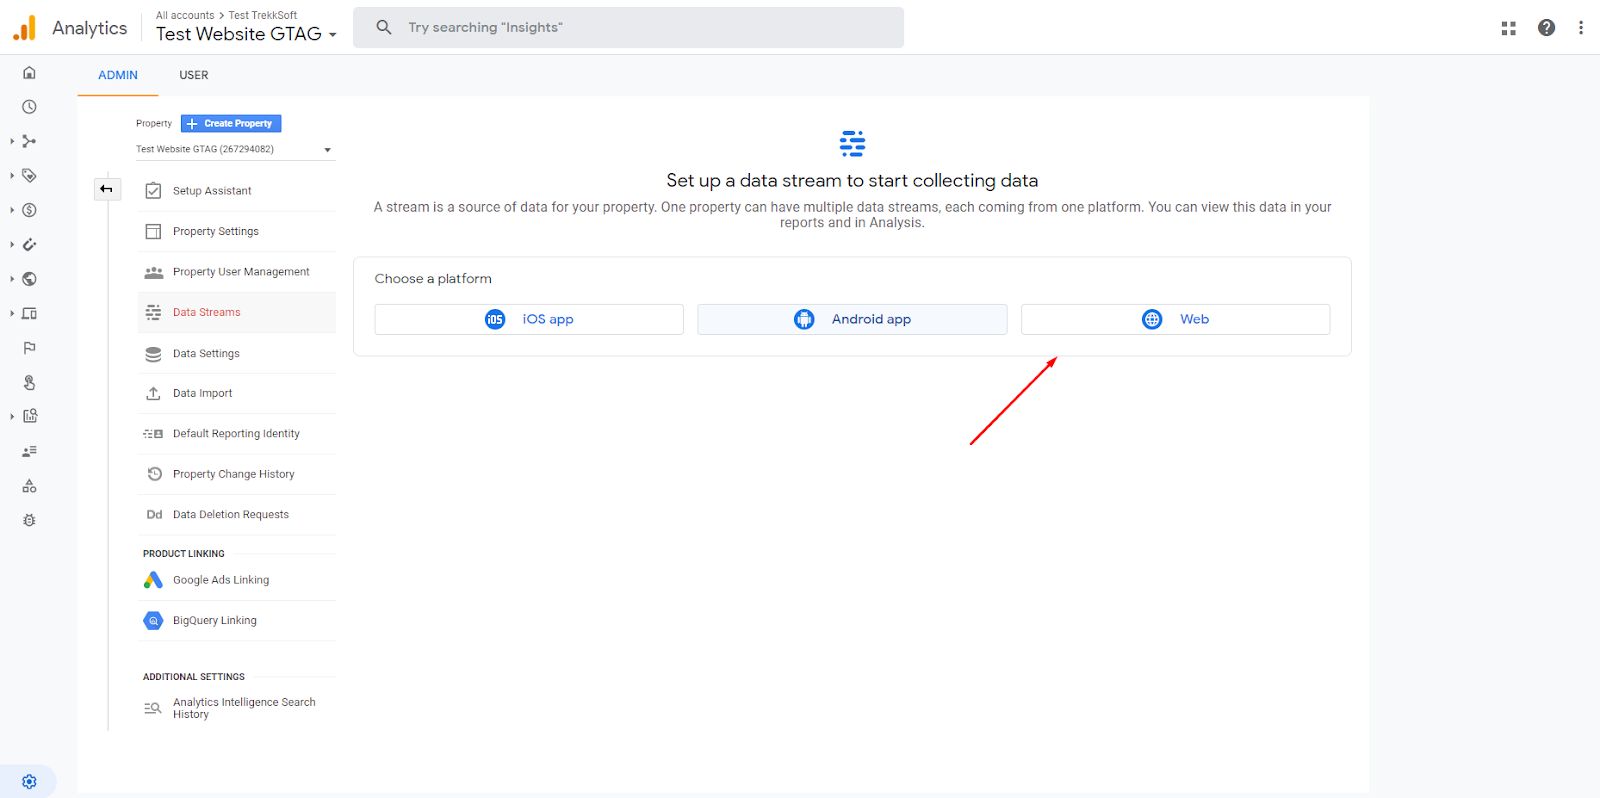
Task: Open the Events tap-finger sidebar icon
Action: click(x=29, y=382)
